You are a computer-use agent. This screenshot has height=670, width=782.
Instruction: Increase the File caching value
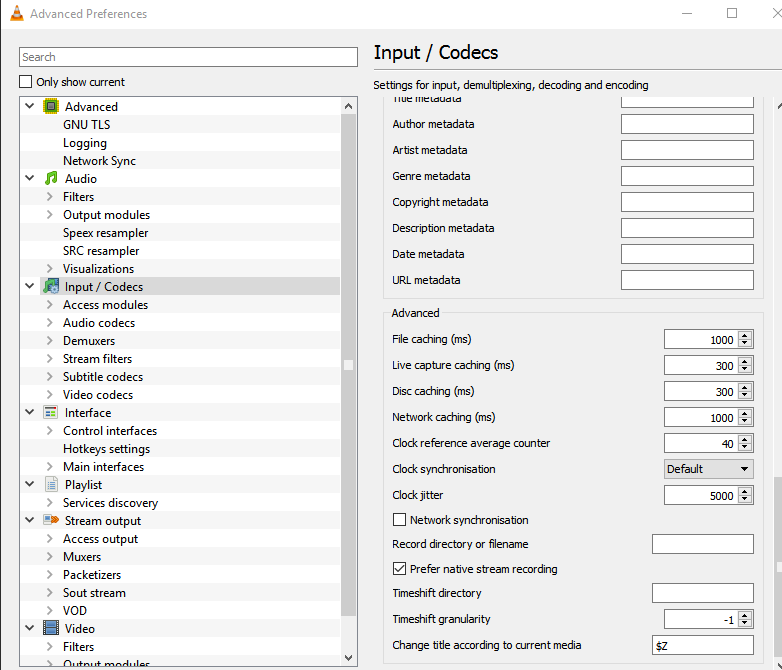745,336
